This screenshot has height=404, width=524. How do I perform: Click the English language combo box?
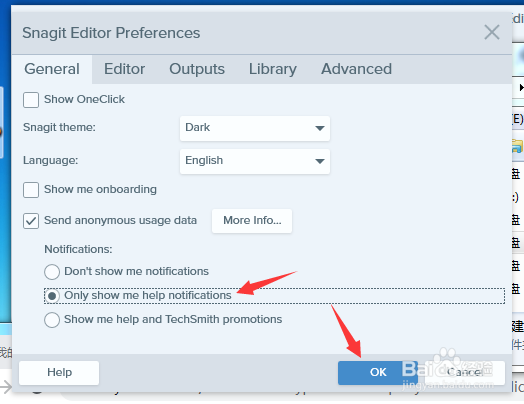(255, 161)
